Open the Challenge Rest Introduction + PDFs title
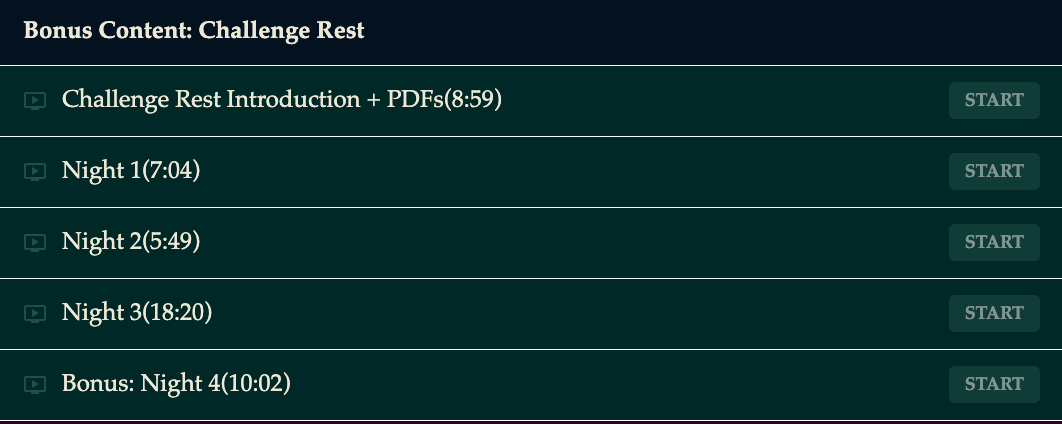Viewport: 1062px width, 424px height. (x=282, y=100)
